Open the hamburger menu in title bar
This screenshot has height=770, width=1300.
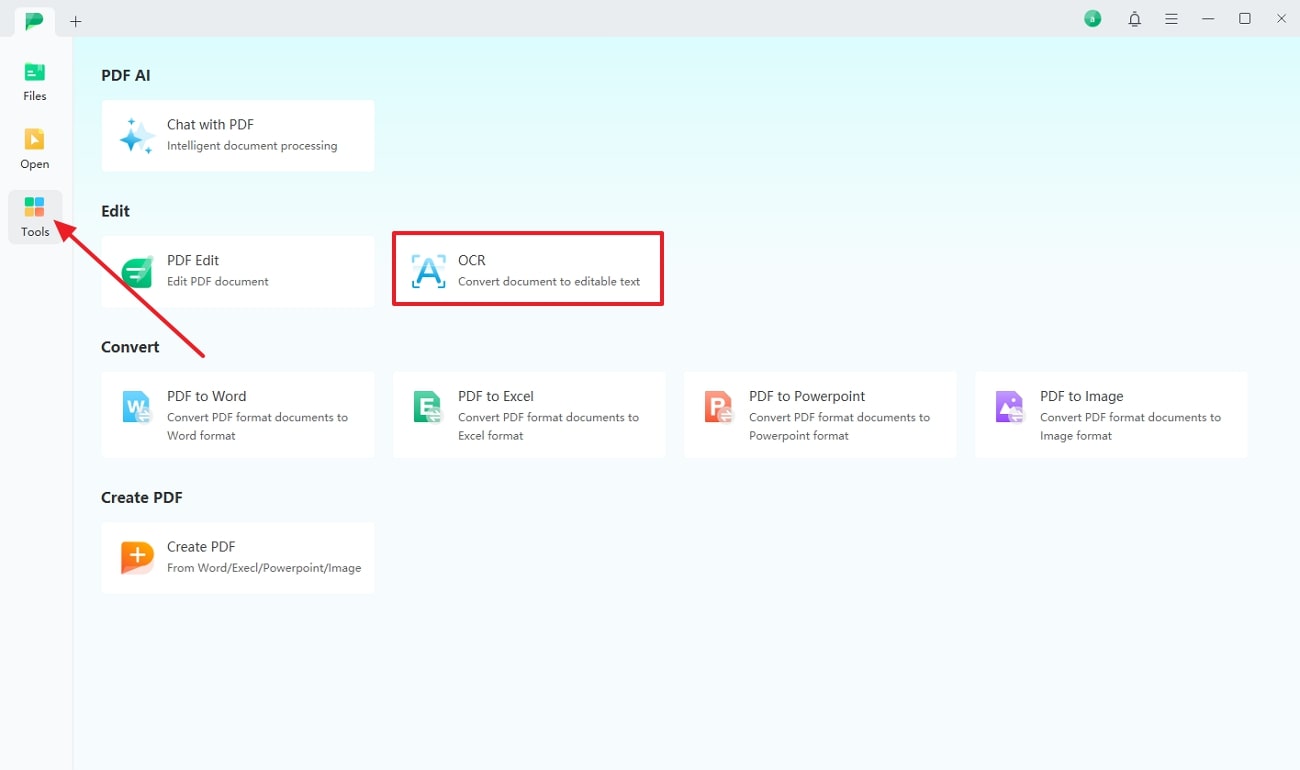tap(1171, 19)
